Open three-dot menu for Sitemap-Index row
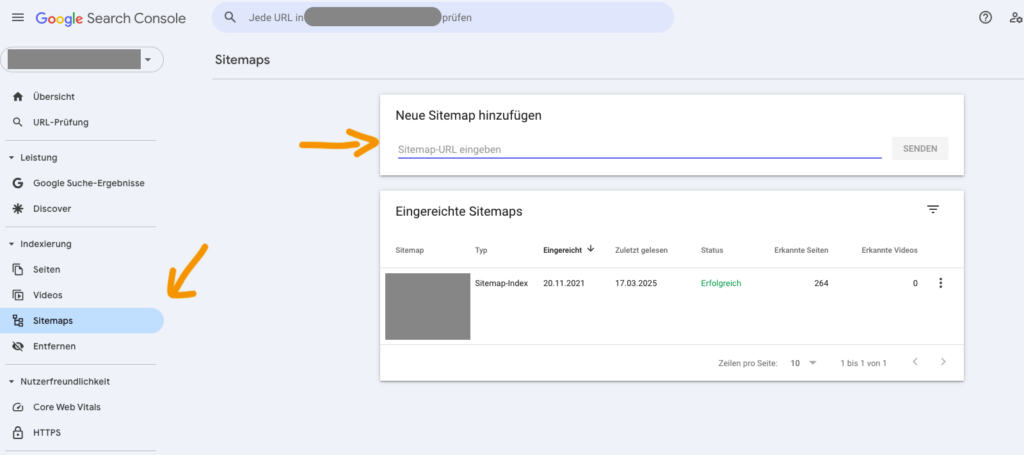Image resolution: width=1024 pixels, height=455 pixels. [940, 283]
